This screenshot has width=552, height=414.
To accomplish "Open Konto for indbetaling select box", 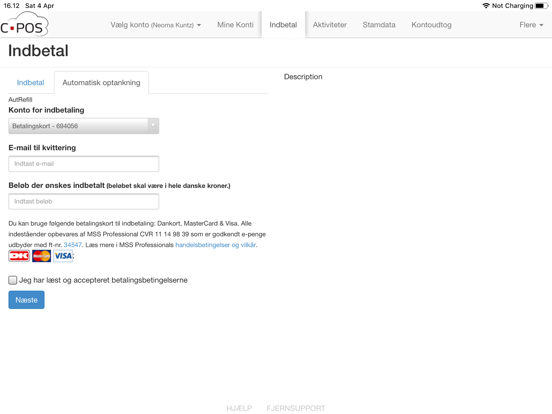I will [84, 126].
